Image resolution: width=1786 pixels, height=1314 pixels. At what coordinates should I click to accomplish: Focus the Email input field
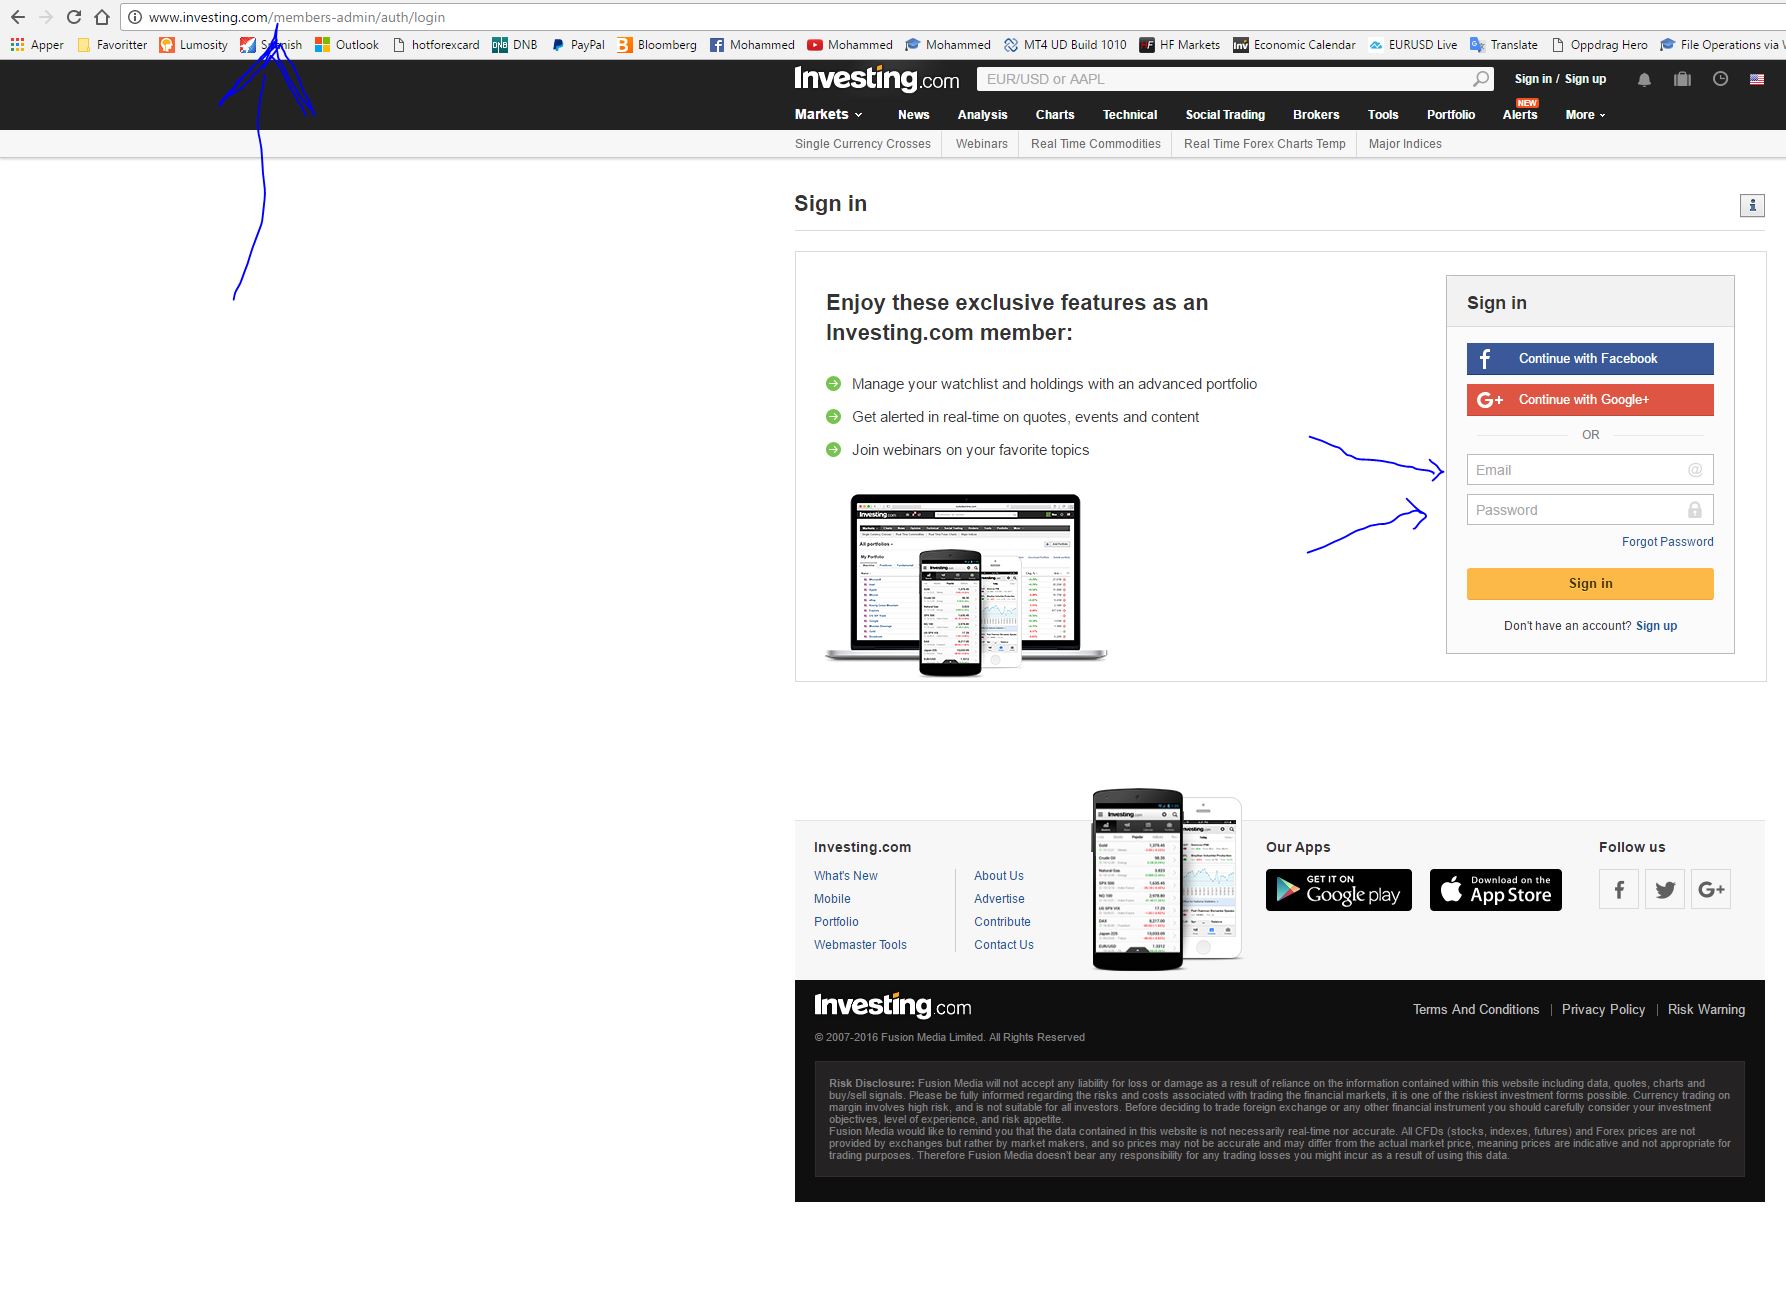pos(1590,470)
